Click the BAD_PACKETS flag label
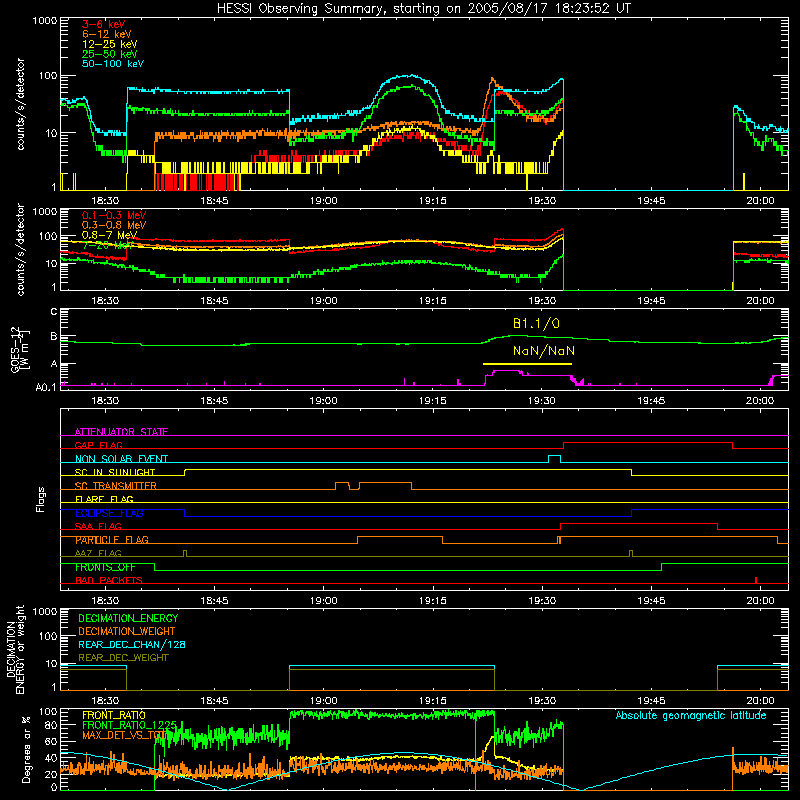 point(109,580)
